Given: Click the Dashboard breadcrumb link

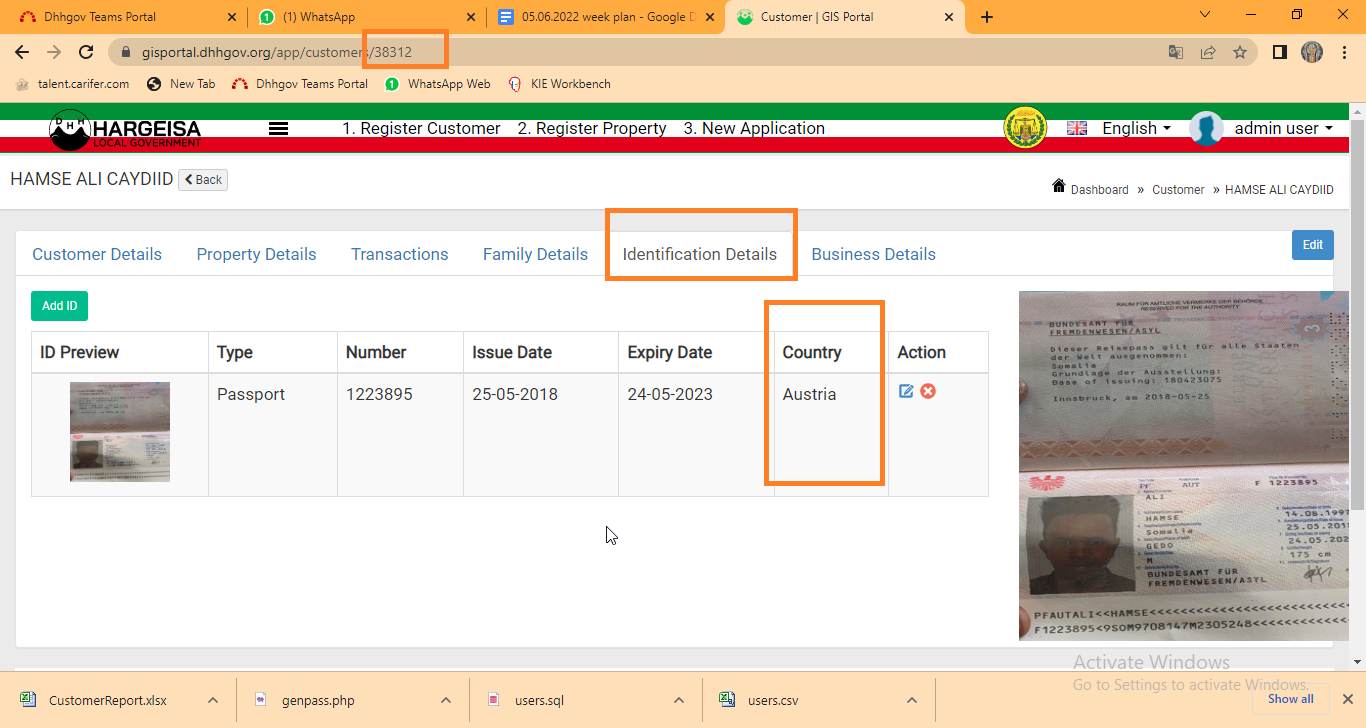Looking at the screenshot, I should coord(1099,189).
